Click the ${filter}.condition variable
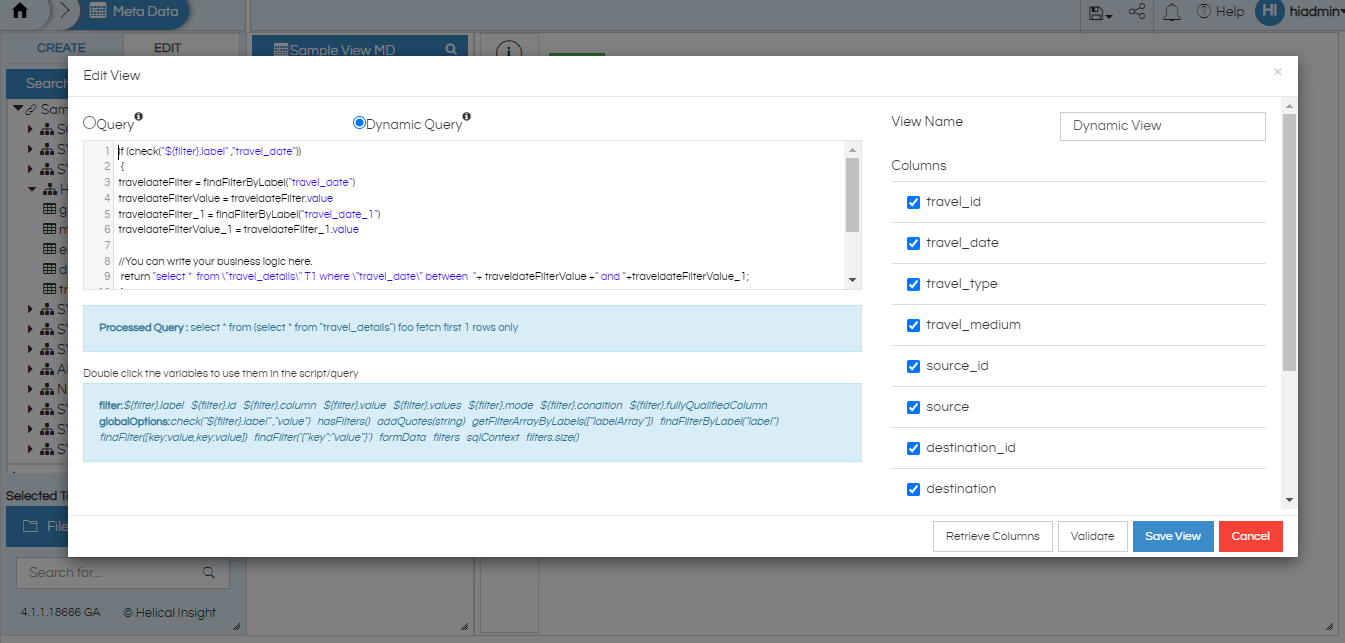1345x643 pixels. pyautogui.click(x=582, y=405)
